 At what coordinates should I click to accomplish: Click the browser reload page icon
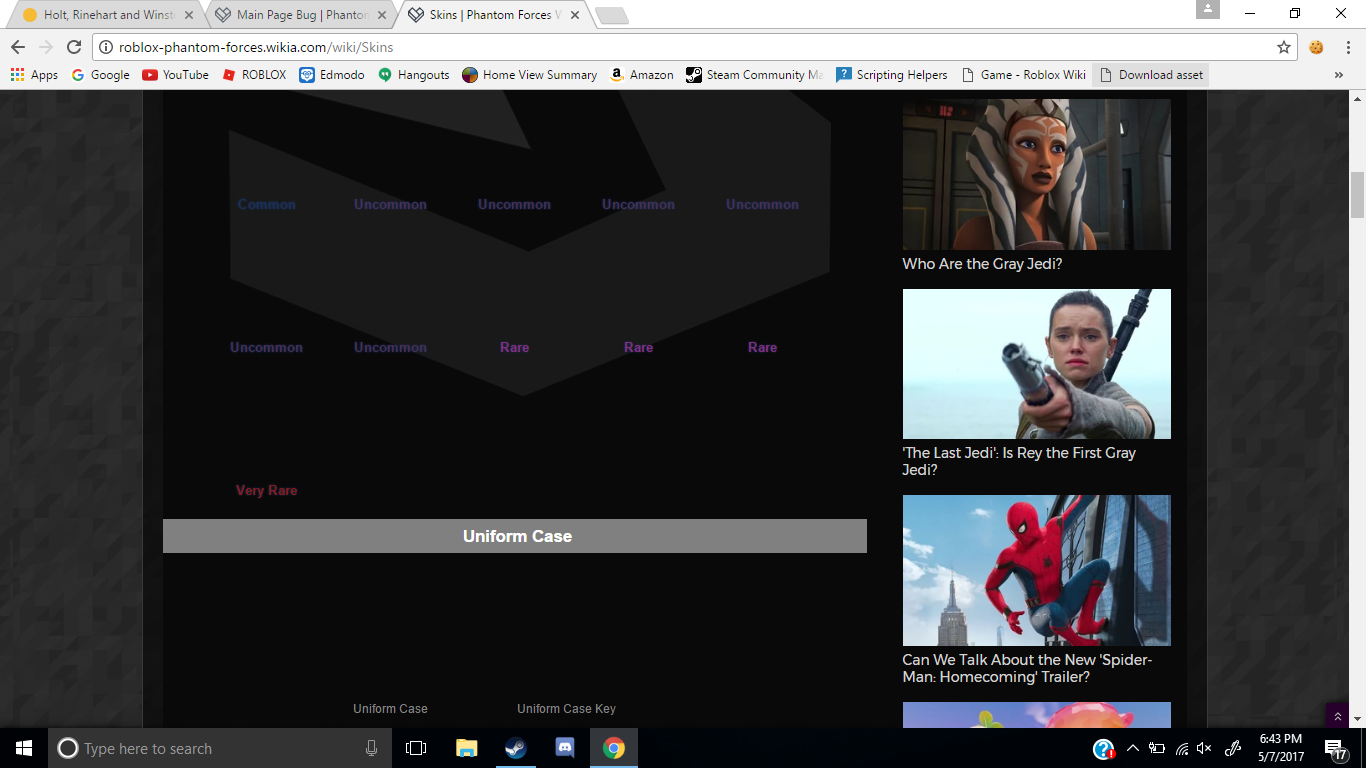point(73,47)
